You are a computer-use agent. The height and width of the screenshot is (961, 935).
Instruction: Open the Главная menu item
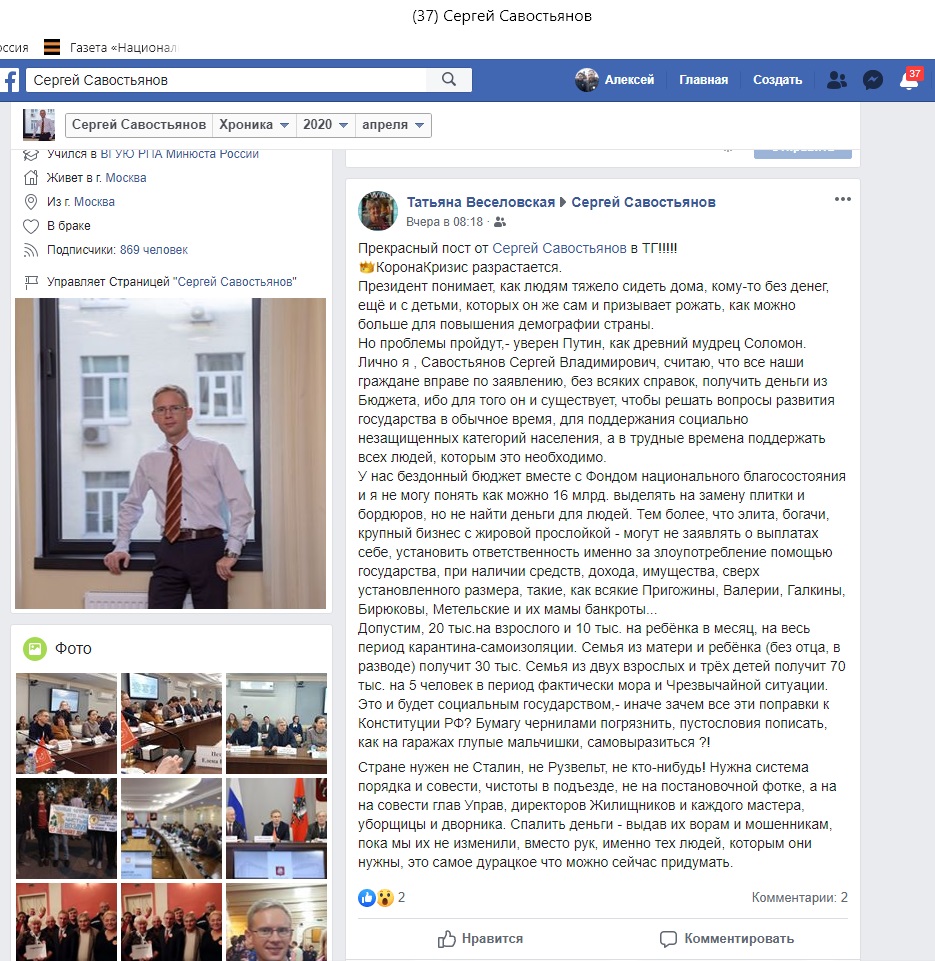pos(703,80)
